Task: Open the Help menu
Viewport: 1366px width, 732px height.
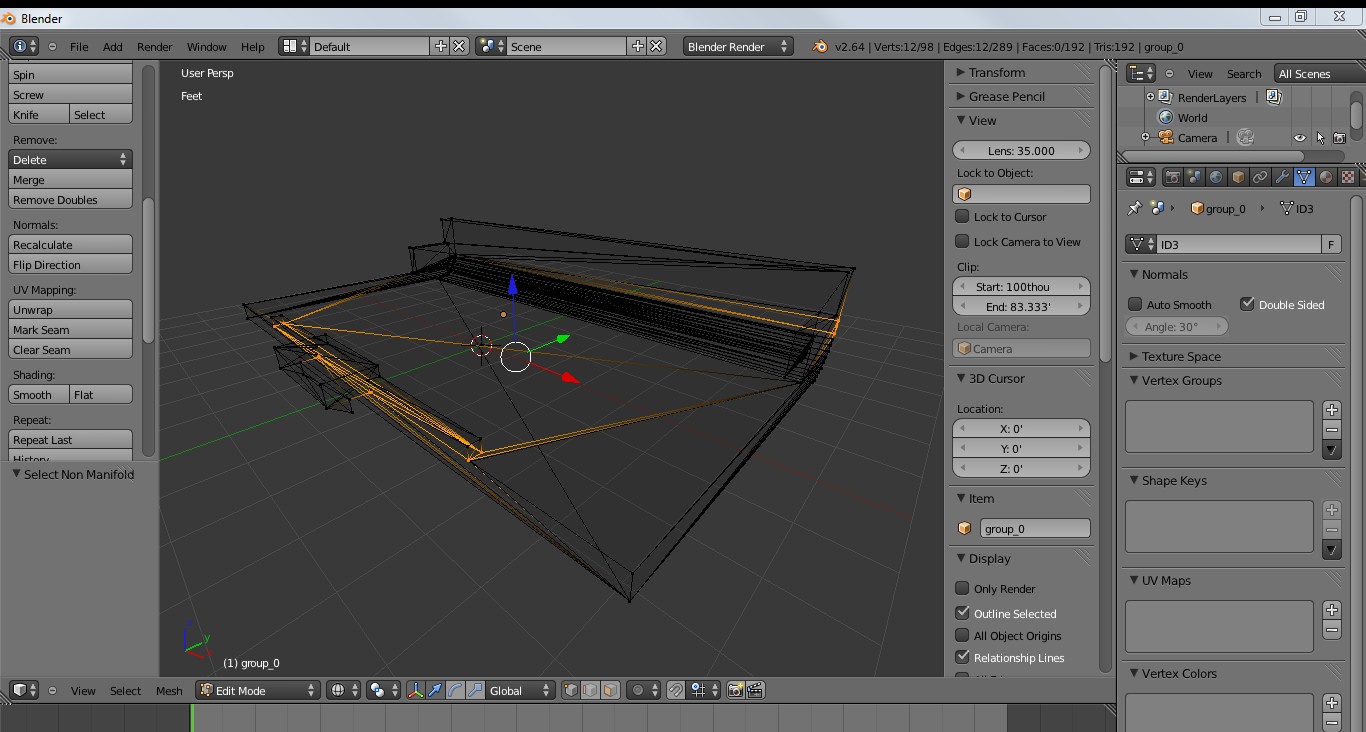Action: click(x=253, y=47)
